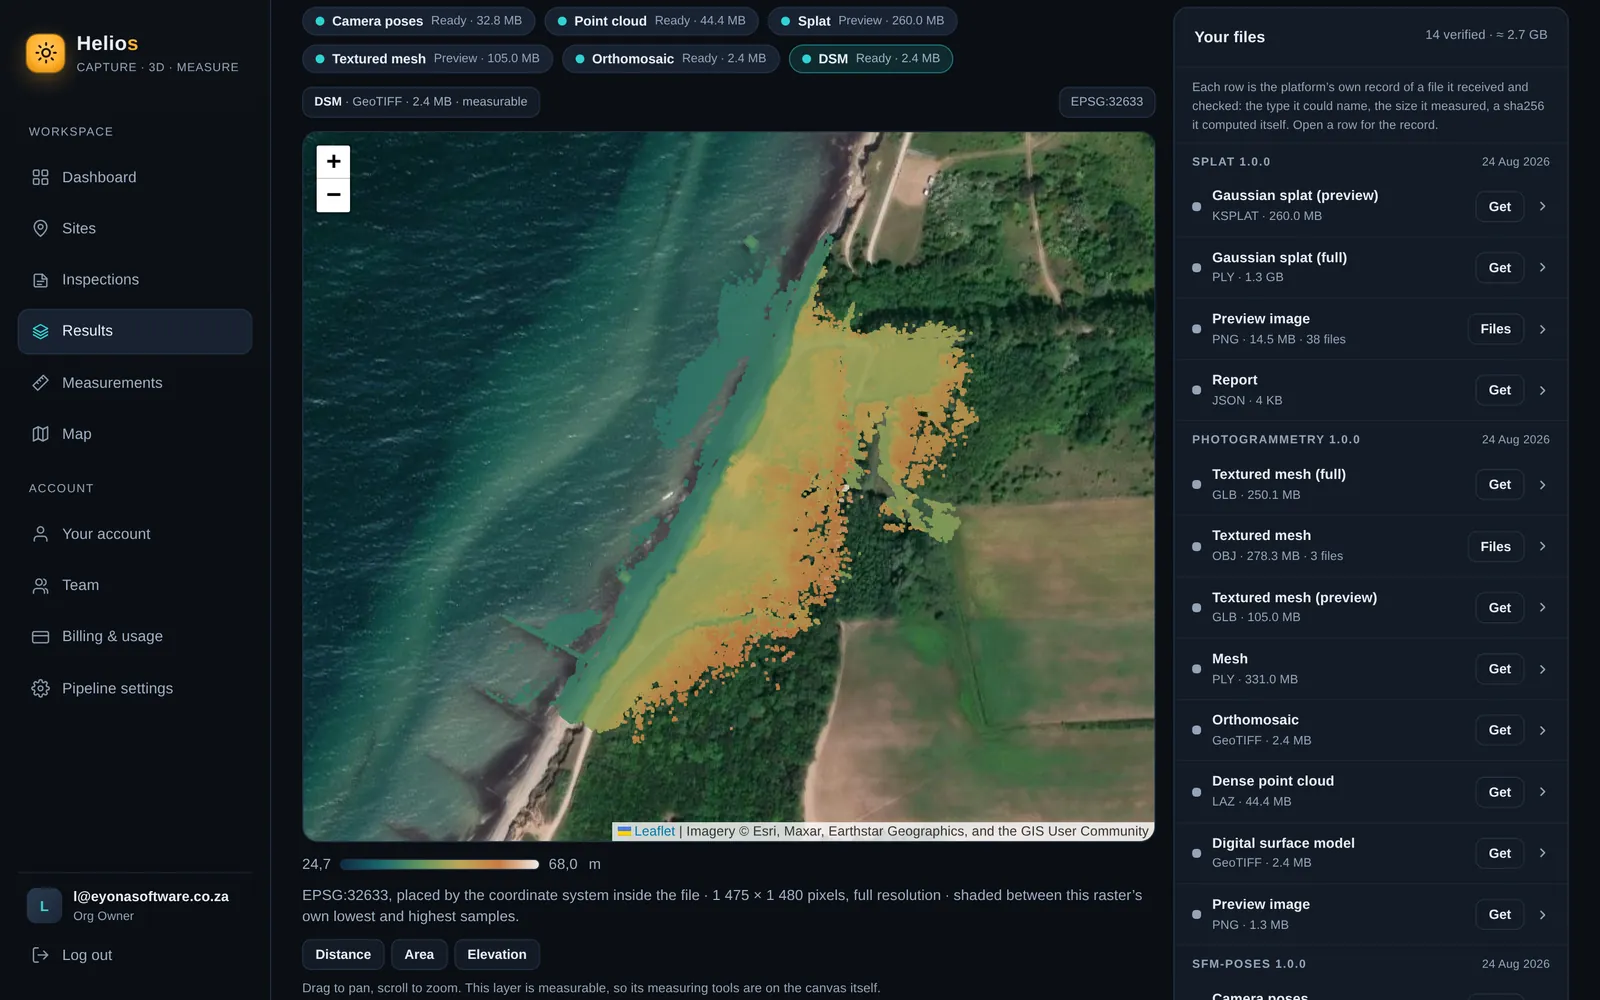Select the Orthomosaic layer chip
Screen dimensions: 1600x1000
(670, 59)
